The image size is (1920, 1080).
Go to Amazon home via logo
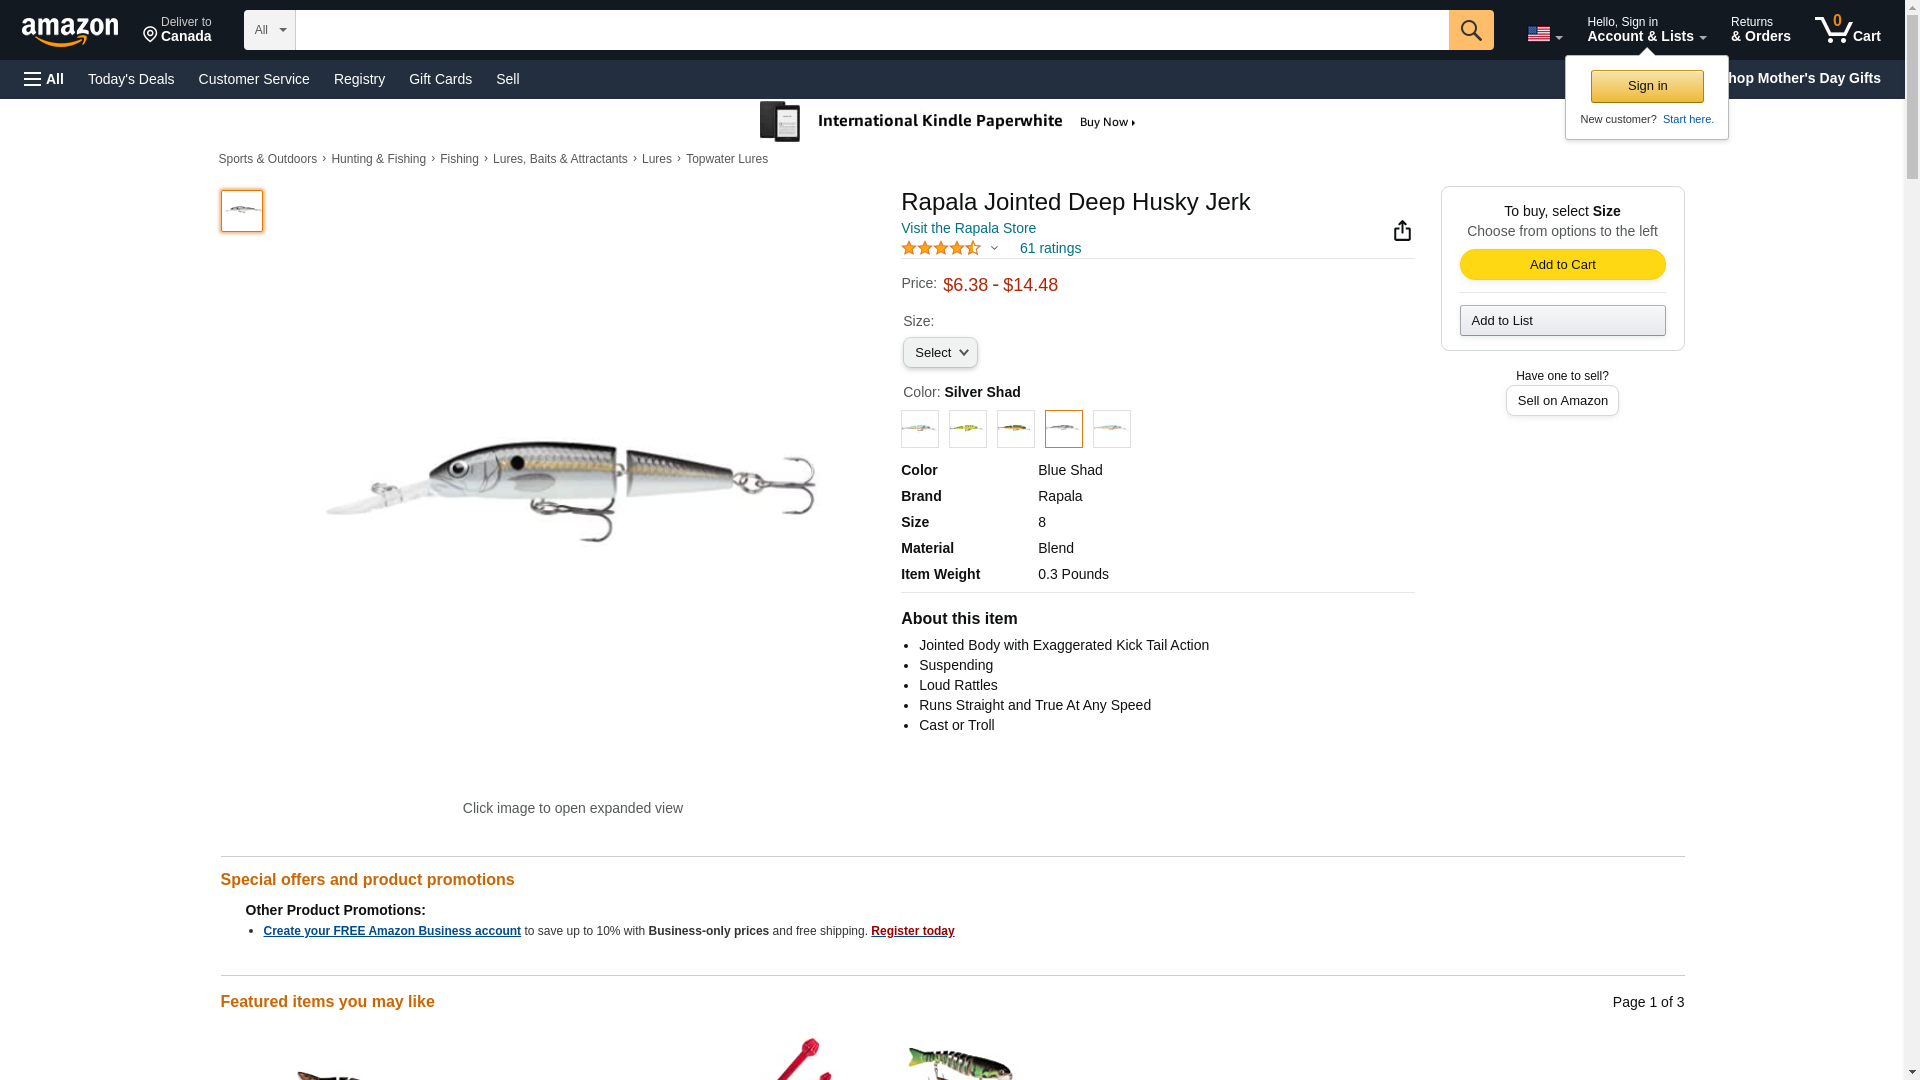point(70,31)
